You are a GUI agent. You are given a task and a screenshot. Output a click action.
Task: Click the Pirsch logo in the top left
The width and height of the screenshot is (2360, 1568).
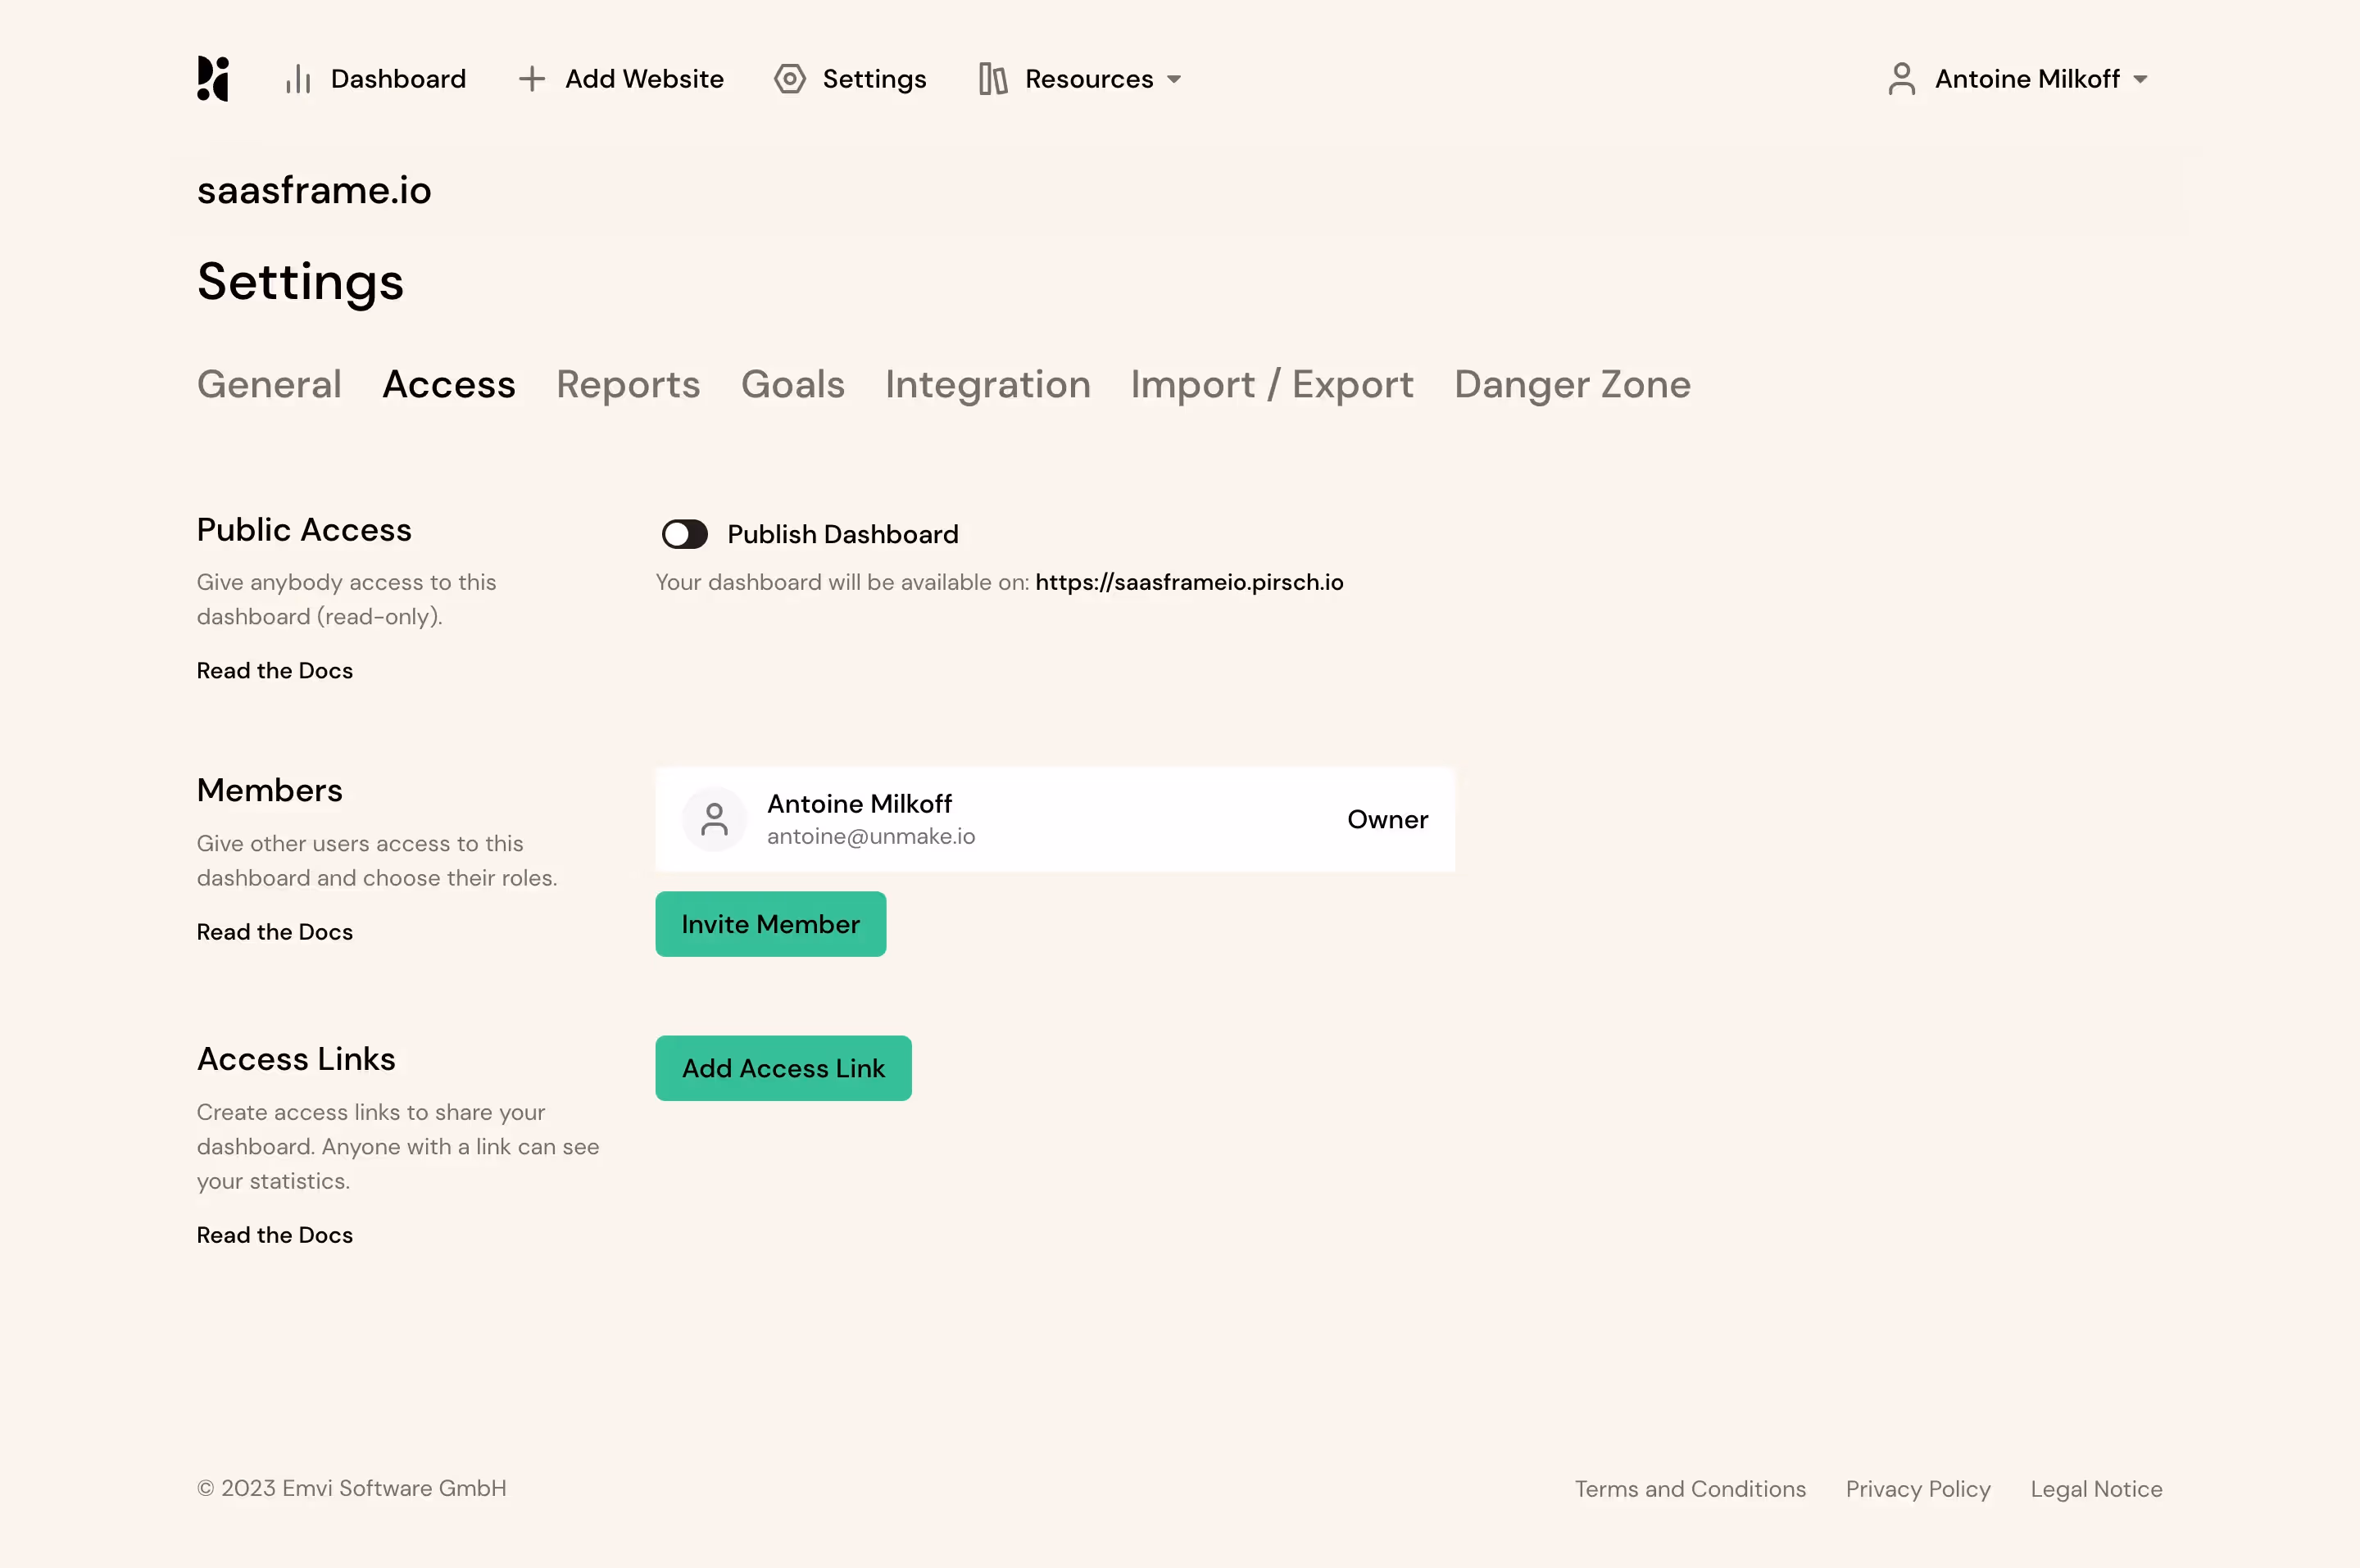213,79
